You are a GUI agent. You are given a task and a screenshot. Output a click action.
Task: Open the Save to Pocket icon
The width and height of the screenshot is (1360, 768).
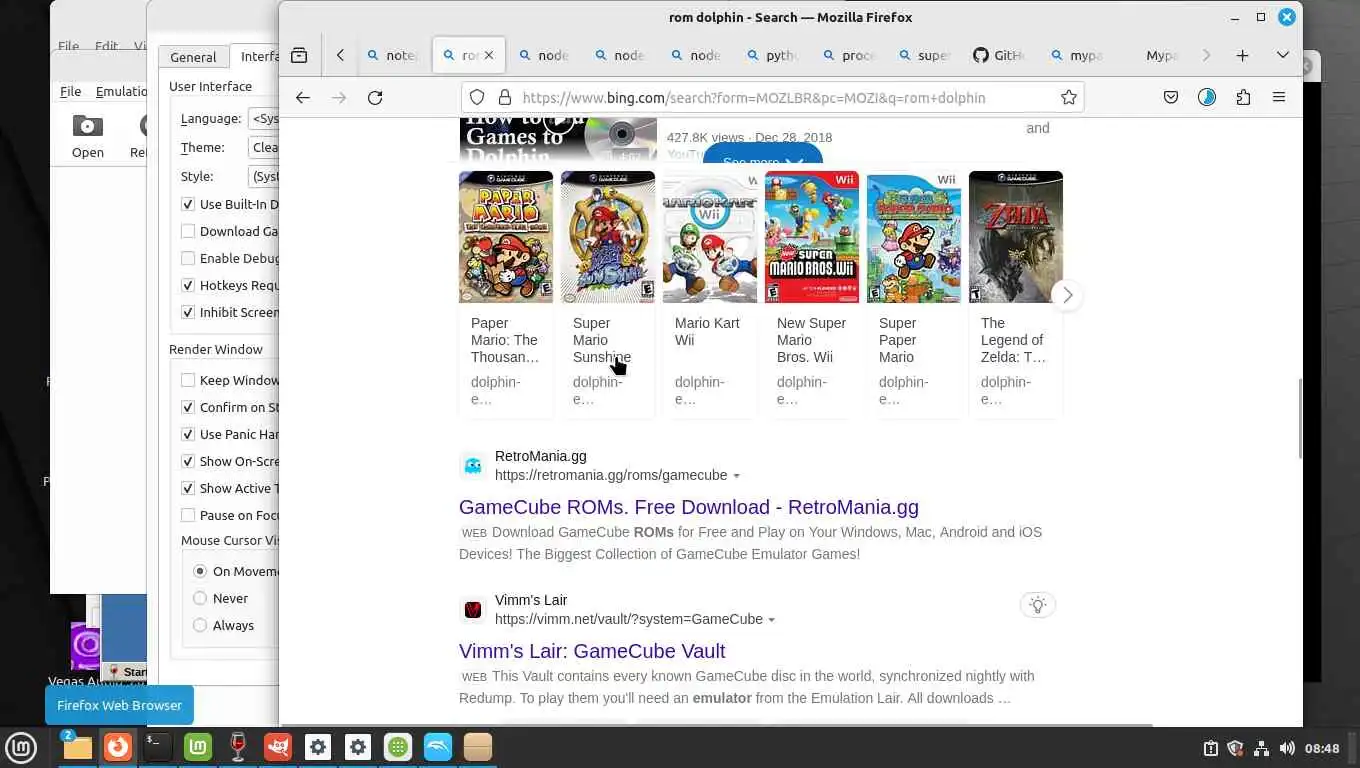click(x=1171, y=97)
